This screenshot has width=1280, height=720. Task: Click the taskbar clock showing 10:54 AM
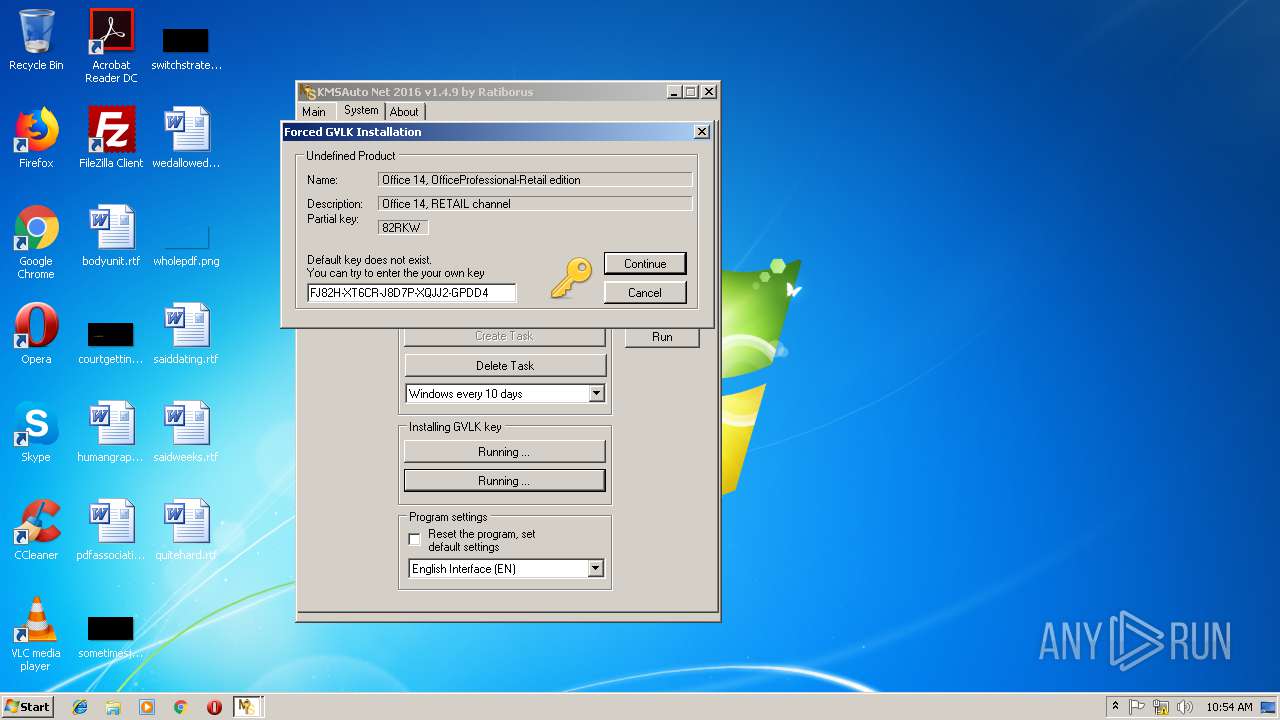(1229, 707)
